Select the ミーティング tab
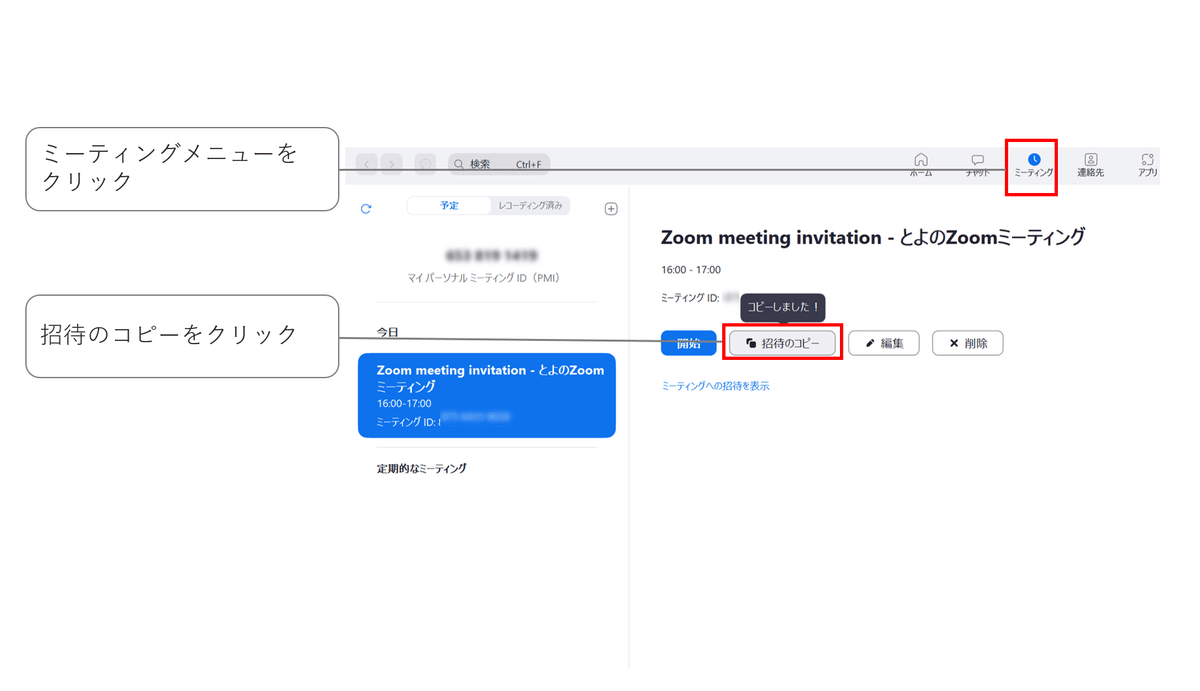The image size is (1200, 691). tap(1033, 166)
